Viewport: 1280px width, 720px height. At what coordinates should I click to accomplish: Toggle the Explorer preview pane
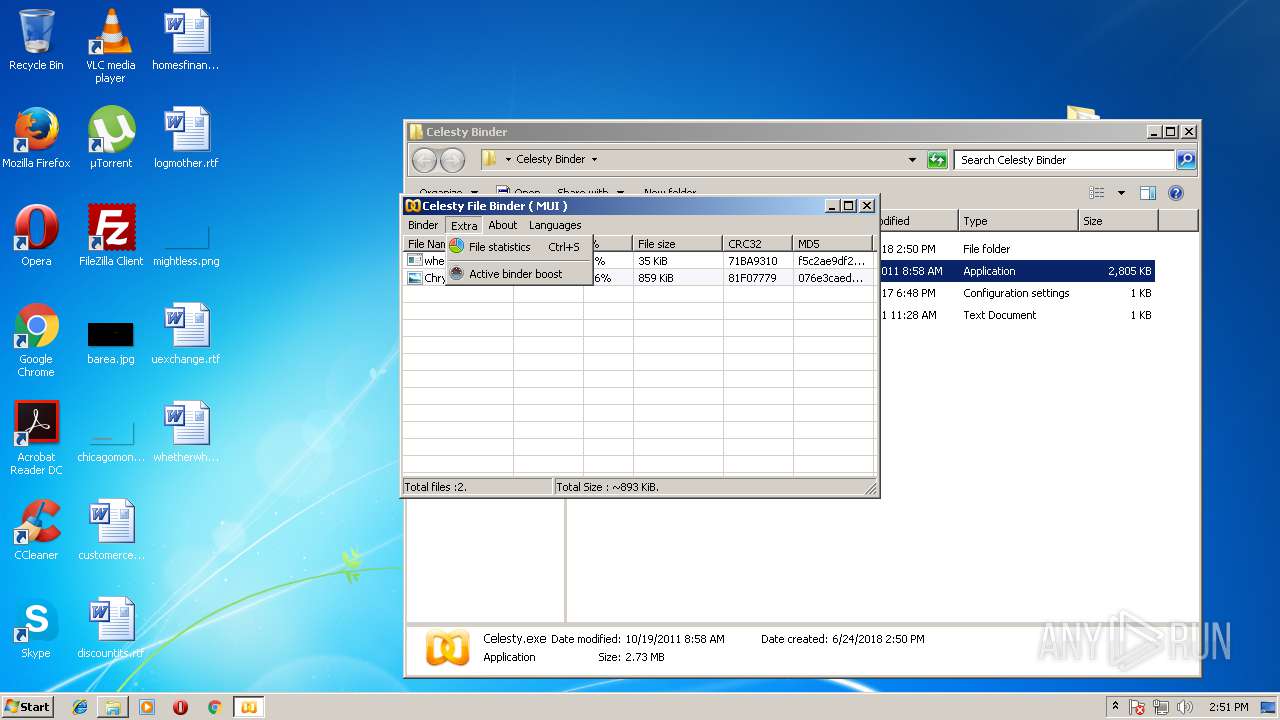coord(1148,193)
